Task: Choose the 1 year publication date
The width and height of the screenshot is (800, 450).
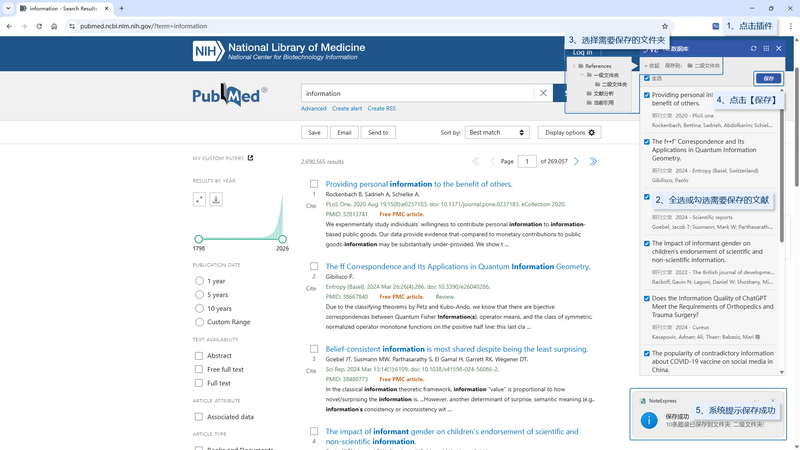Action: pos(199,281)
